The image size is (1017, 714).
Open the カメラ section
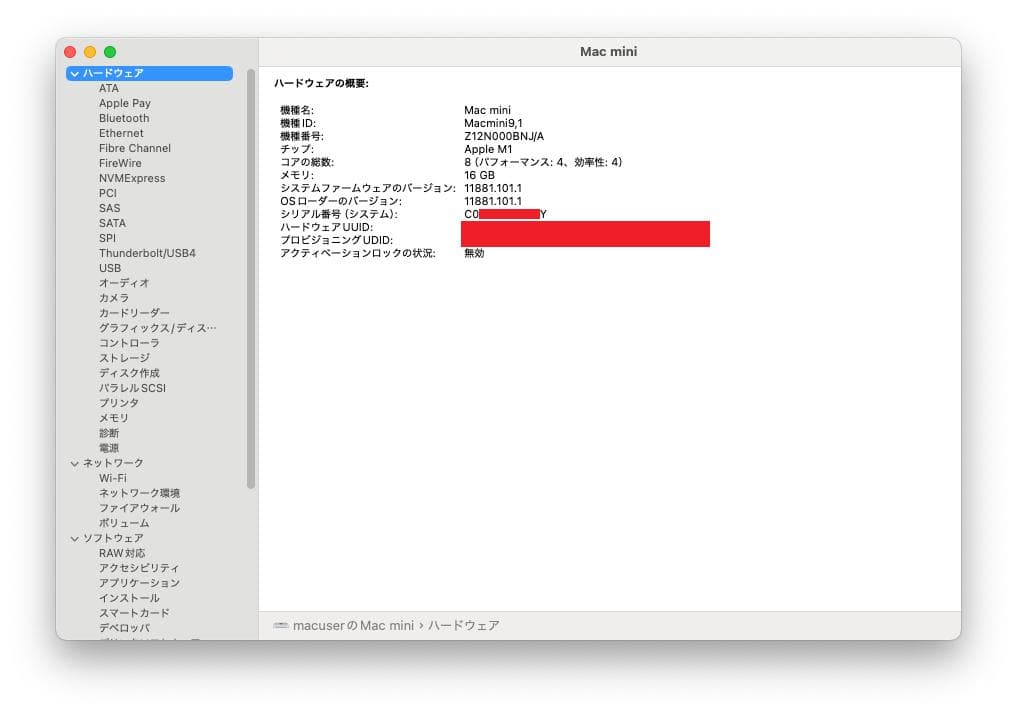pos(112,297)
